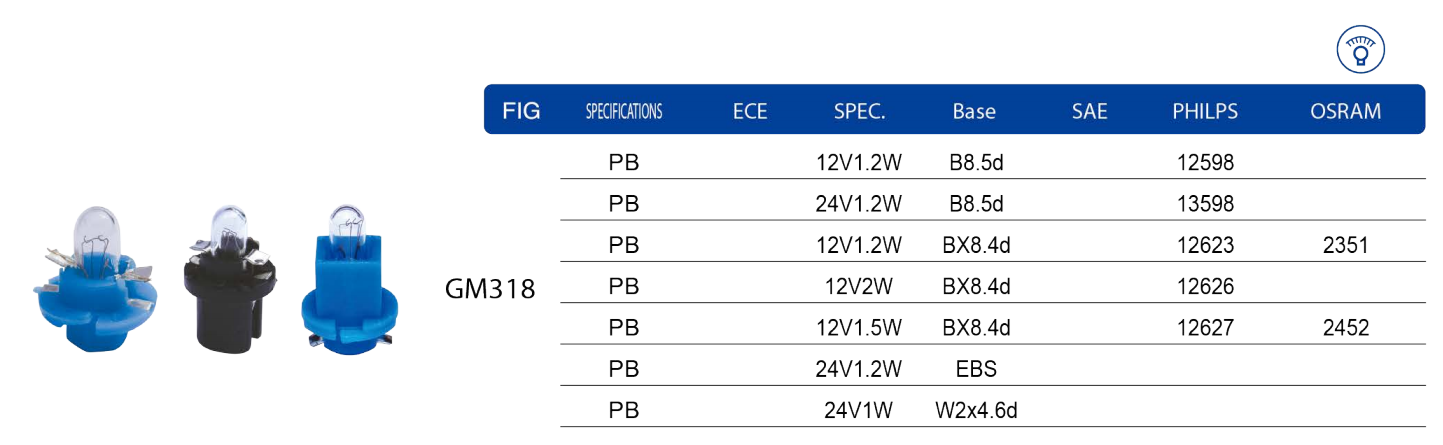The width and height of the screenshot is (1443, 445).
Task: Click the EBS base cell
Action: 976,368
